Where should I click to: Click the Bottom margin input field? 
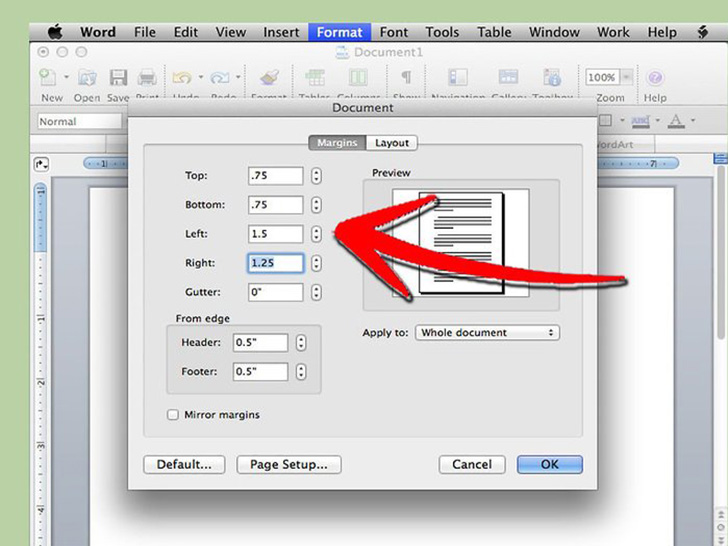[276, 205]
